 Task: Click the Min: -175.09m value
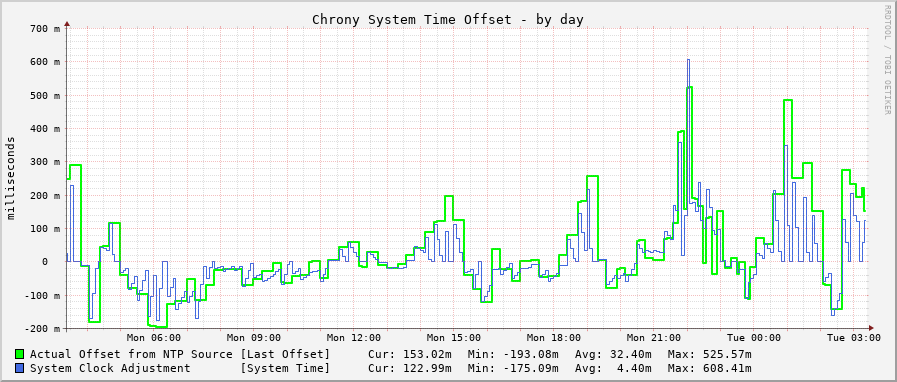(x=513, y=368)
